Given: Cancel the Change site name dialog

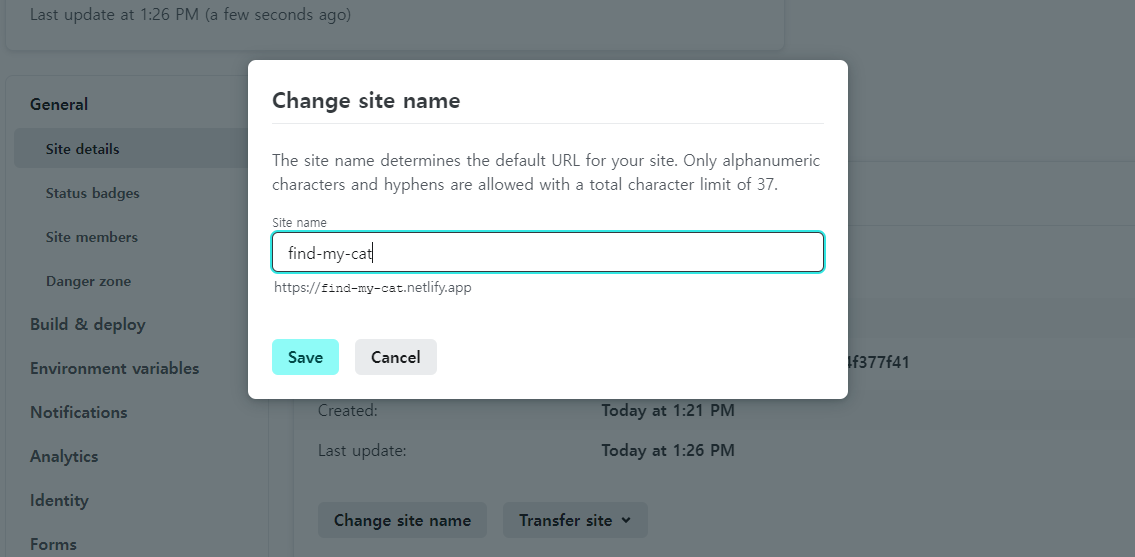Looking at the screenshot, I should pos(395,357).
